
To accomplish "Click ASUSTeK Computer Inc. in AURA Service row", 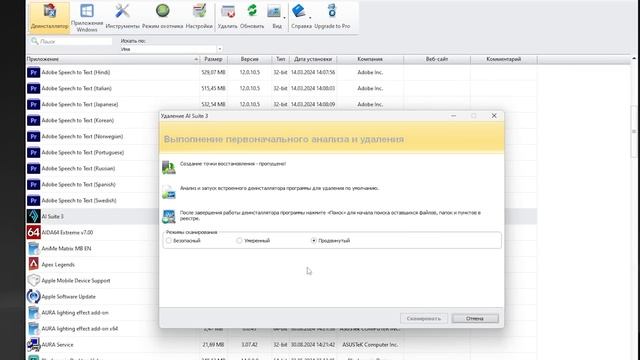I will pyautogui.click(x=370, y=344).
